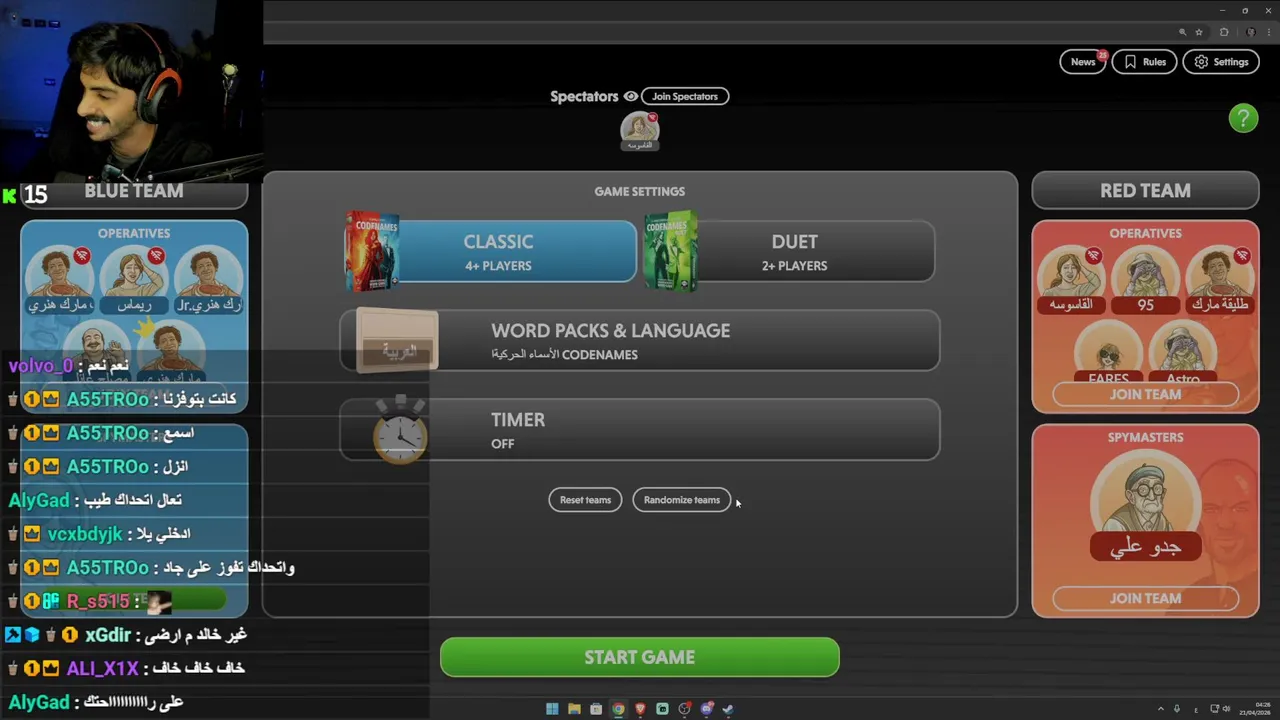Click chat username R_s515
1280x720 pixels.
pos(98,601)
